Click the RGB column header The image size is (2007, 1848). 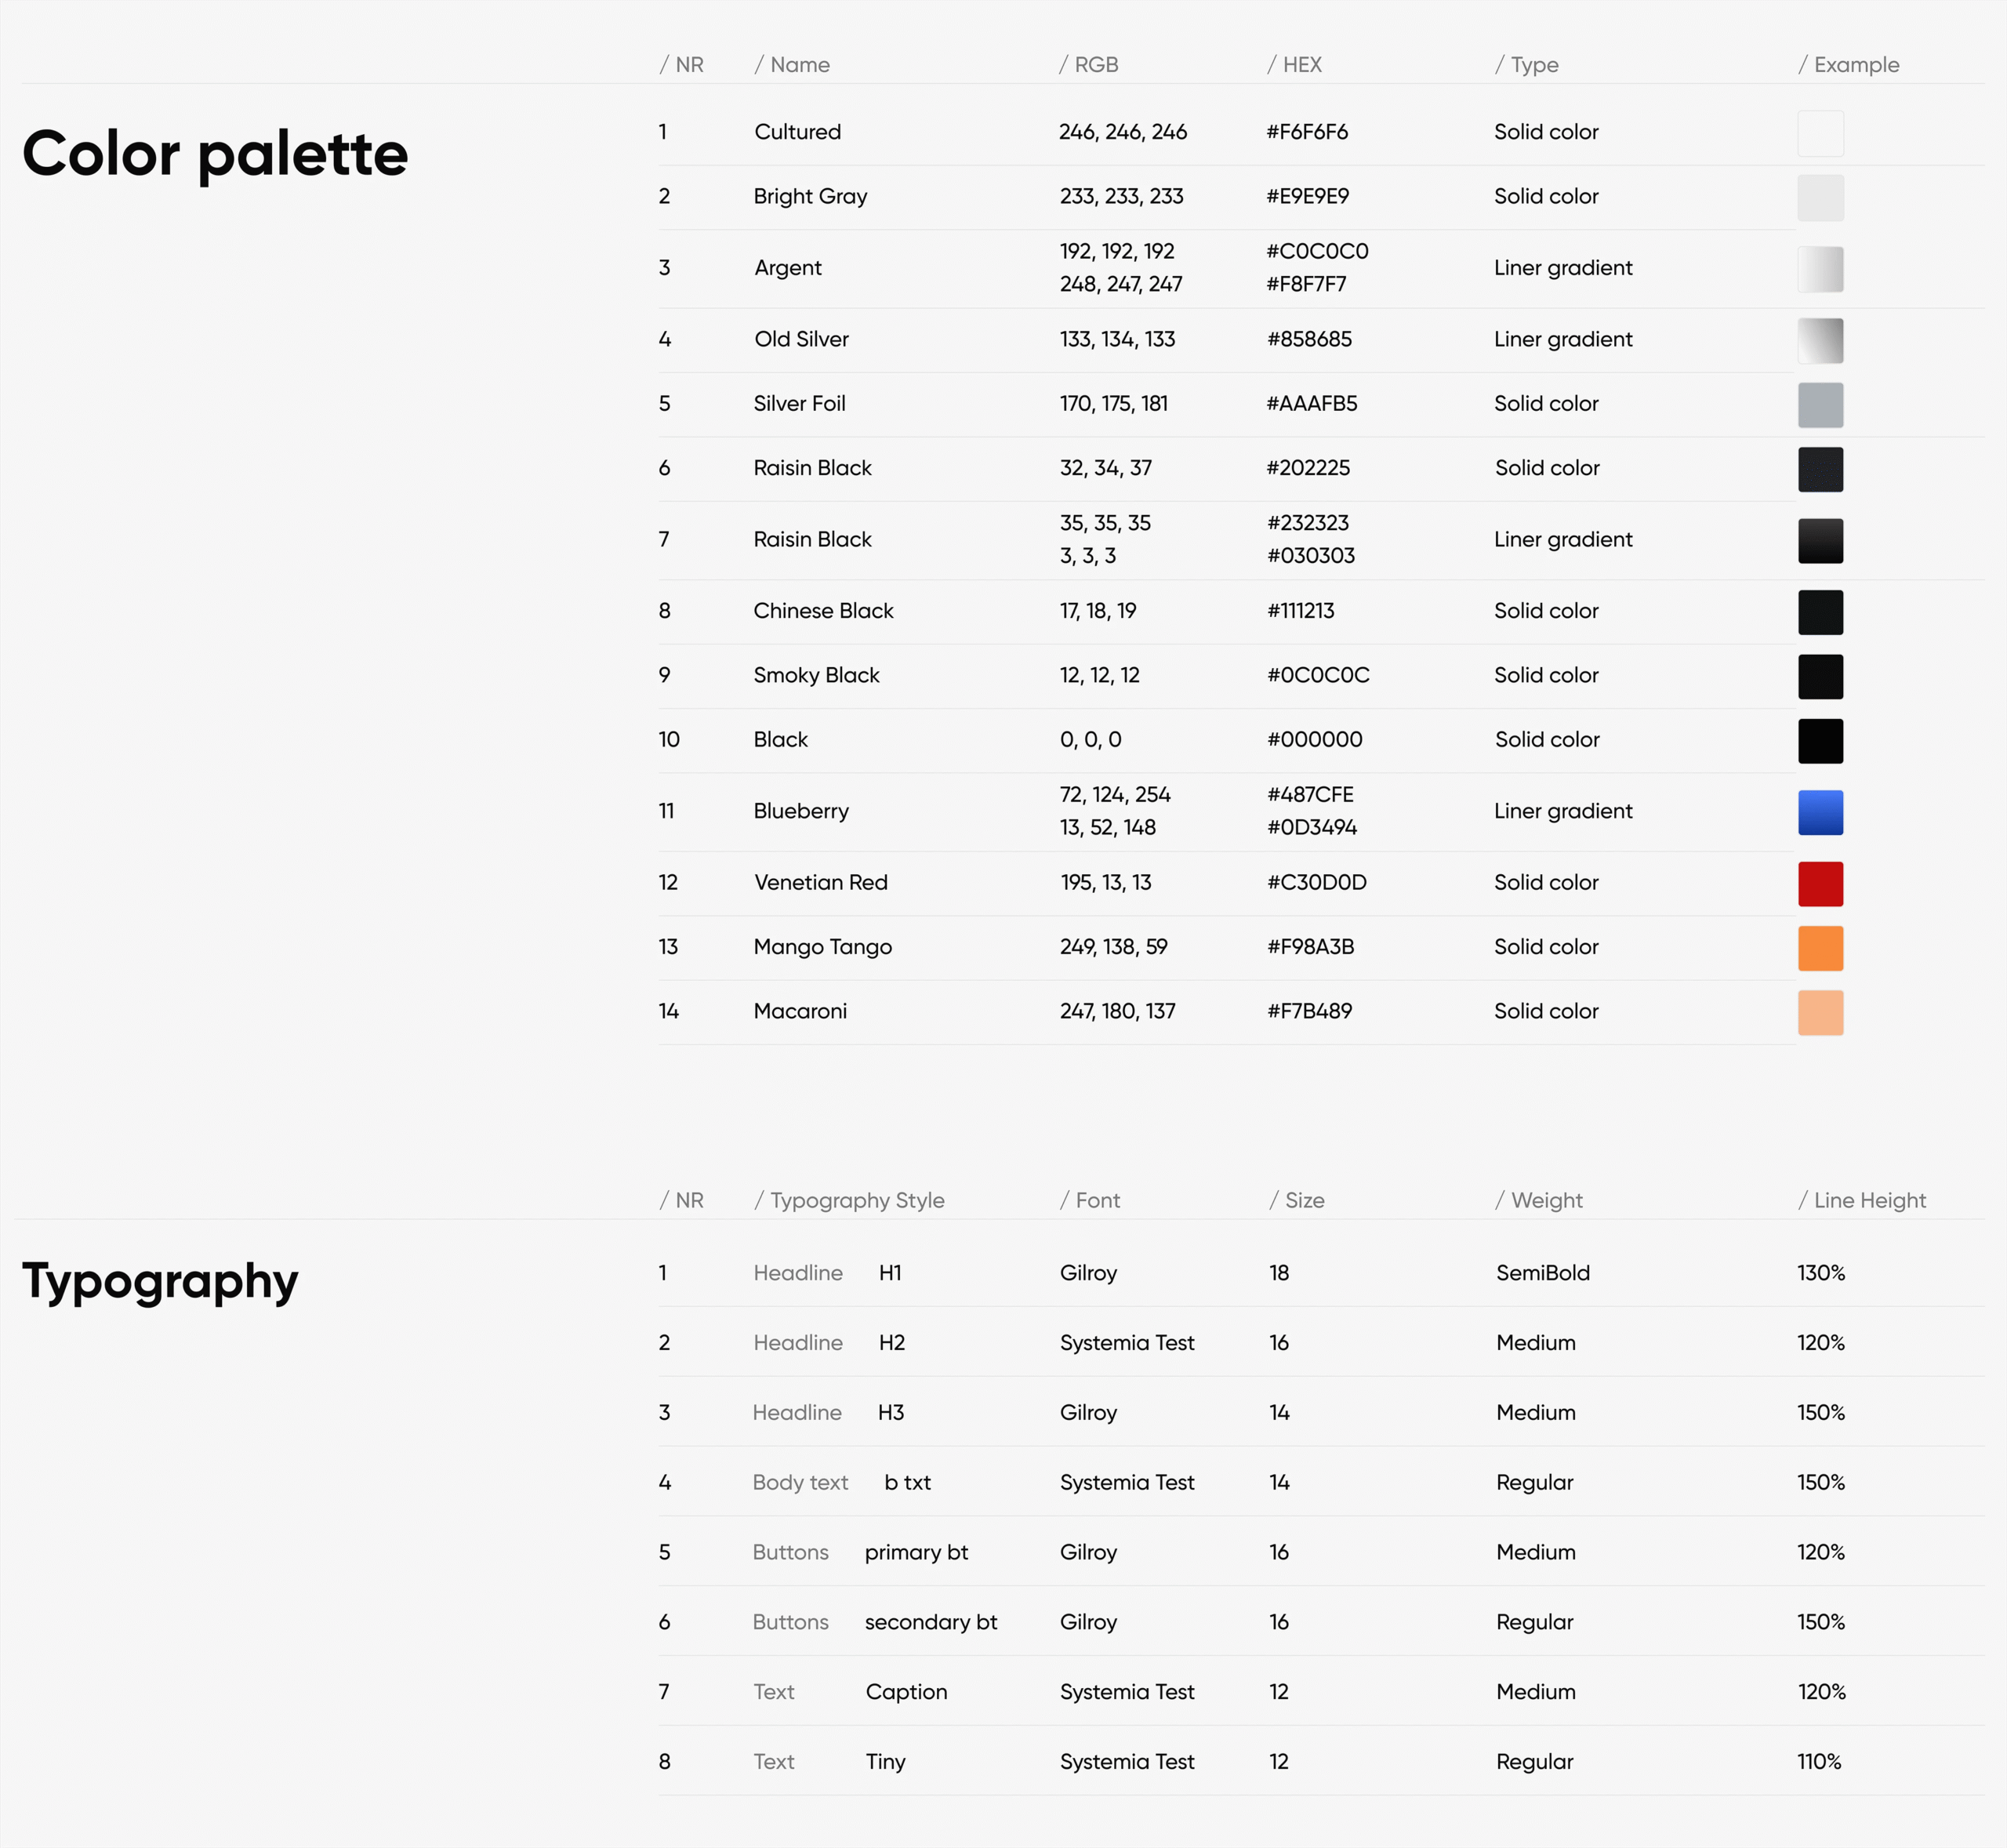click(x=1088, y=65)
